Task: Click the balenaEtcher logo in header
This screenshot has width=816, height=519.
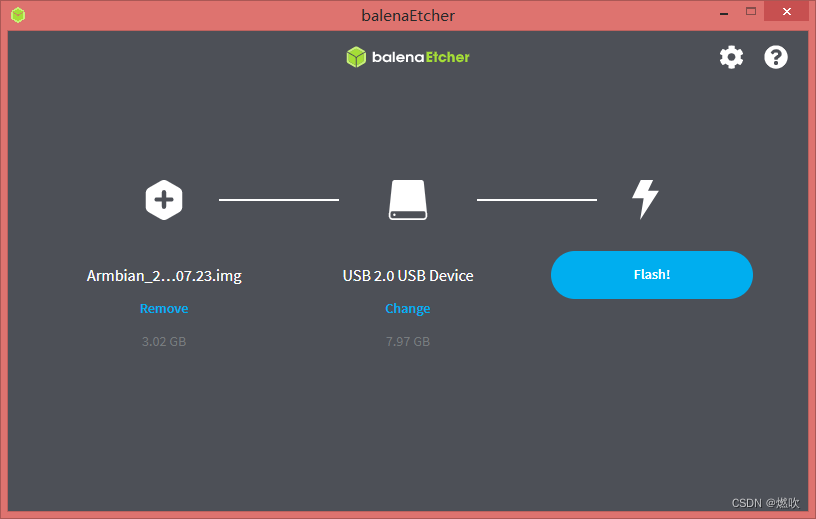Action: tap(408, 57)
